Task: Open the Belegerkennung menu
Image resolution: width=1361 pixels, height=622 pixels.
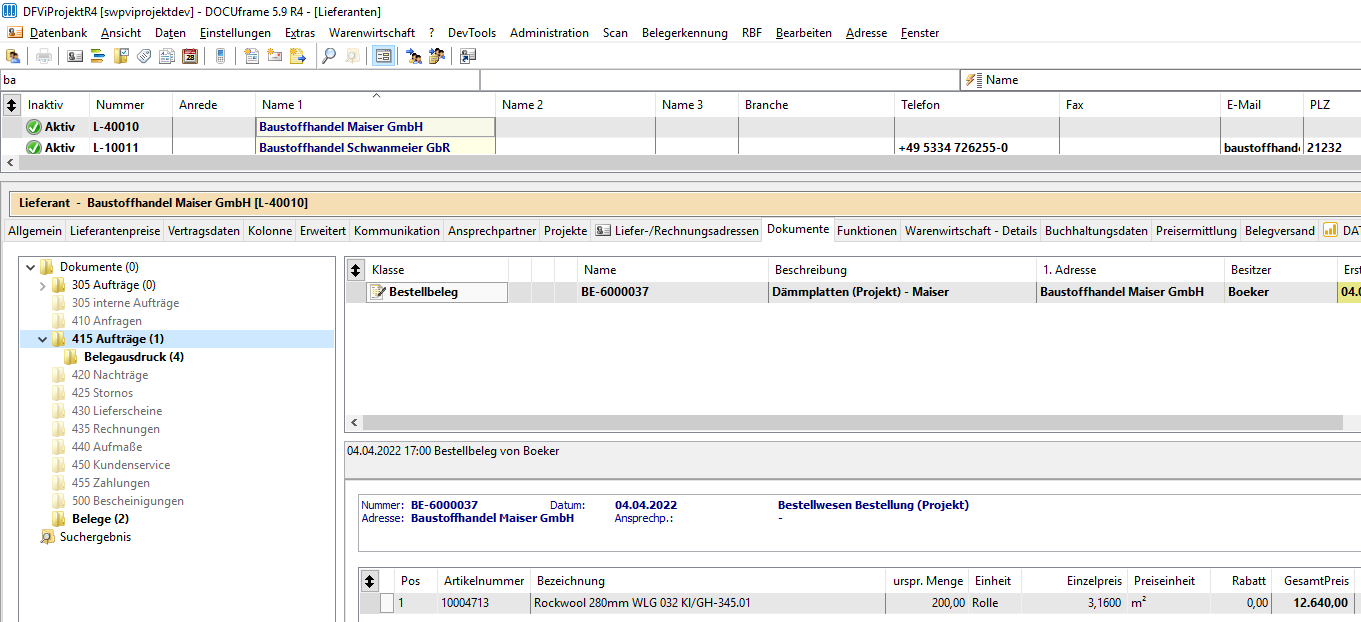Action: [685, 33]
